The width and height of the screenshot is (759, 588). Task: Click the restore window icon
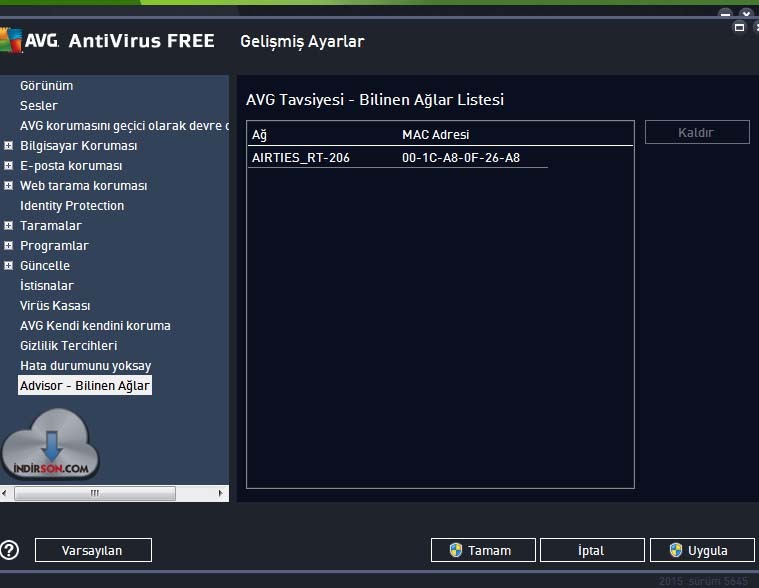(739, 27)
